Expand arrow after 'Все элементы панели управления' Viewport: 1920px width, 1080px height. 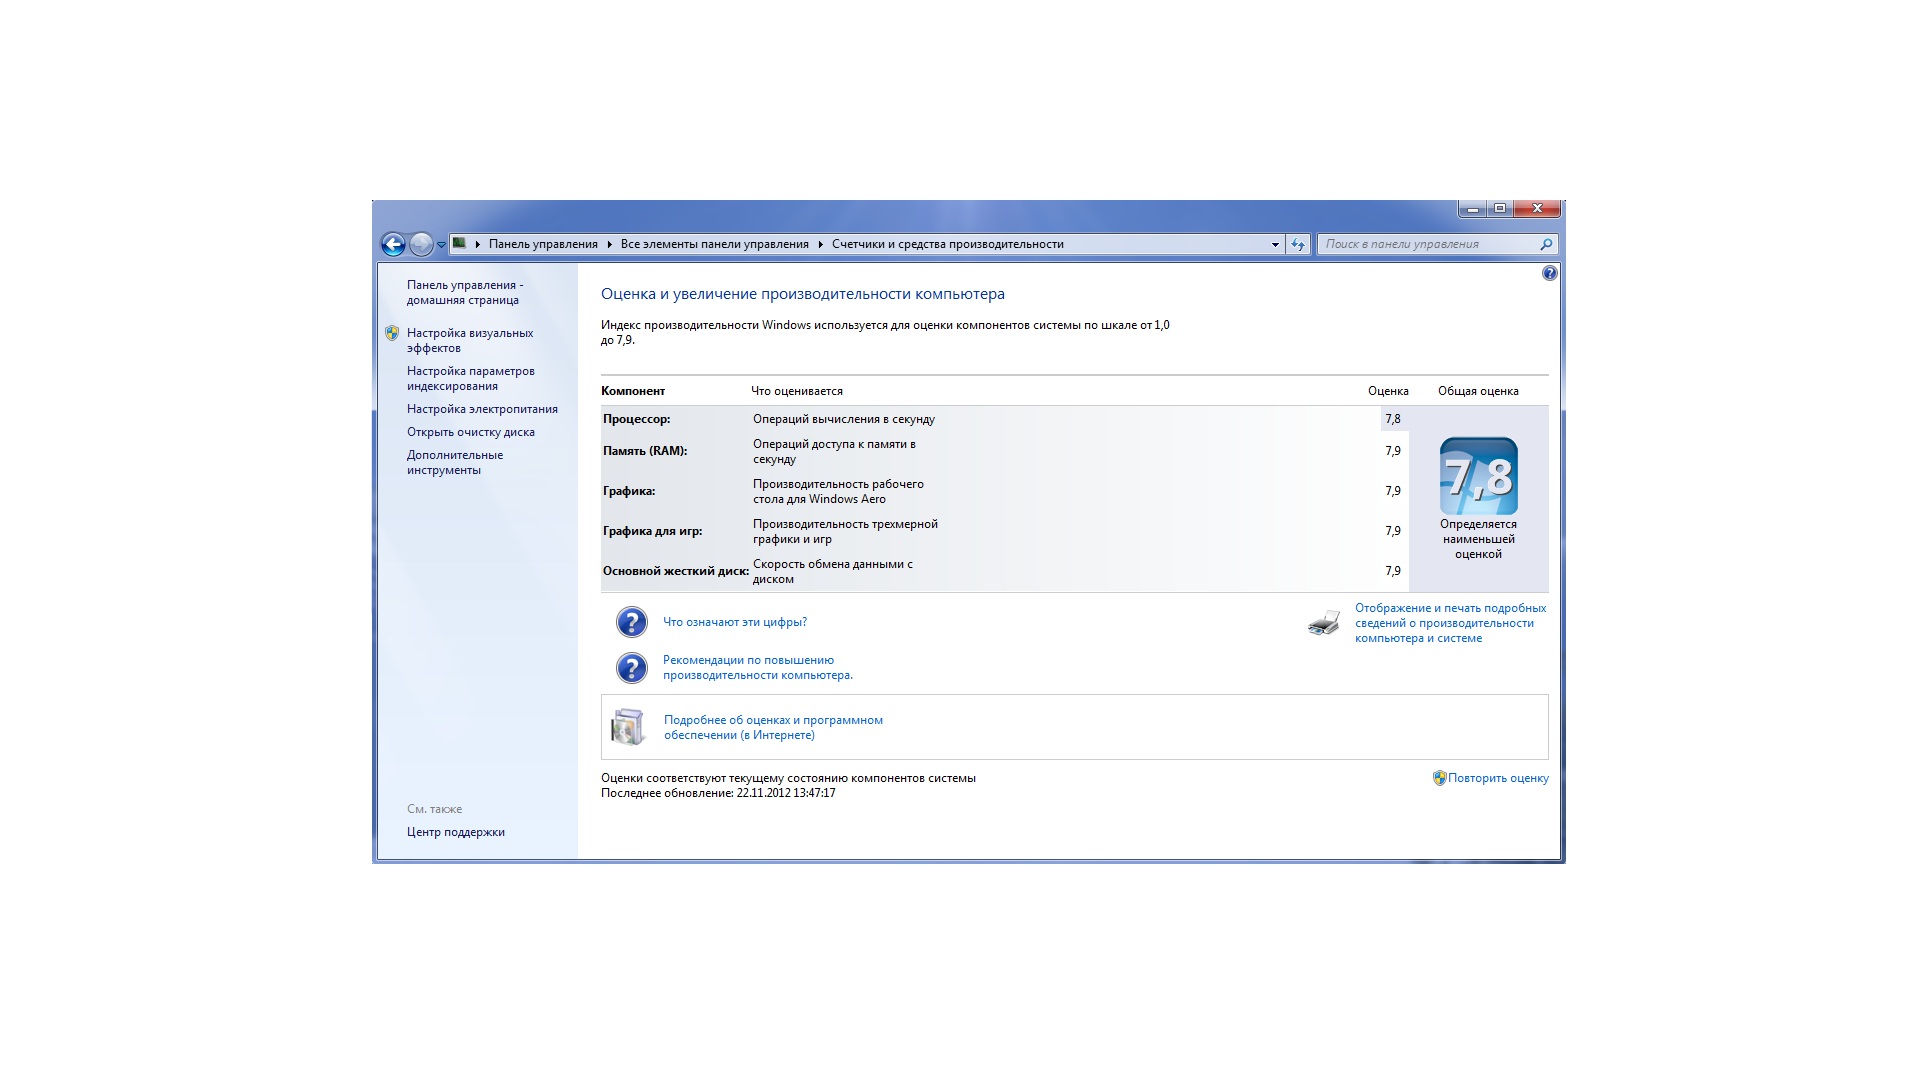[x=820, y=244]
